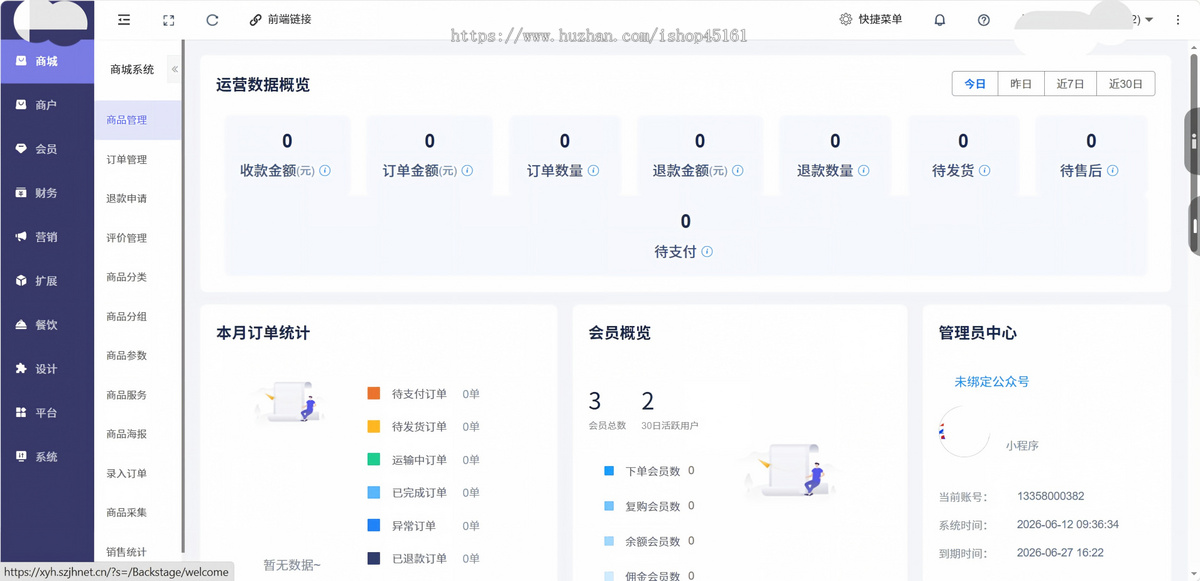
Task: Open 系统 in the main sidebar
Action: tap(47, 457)
